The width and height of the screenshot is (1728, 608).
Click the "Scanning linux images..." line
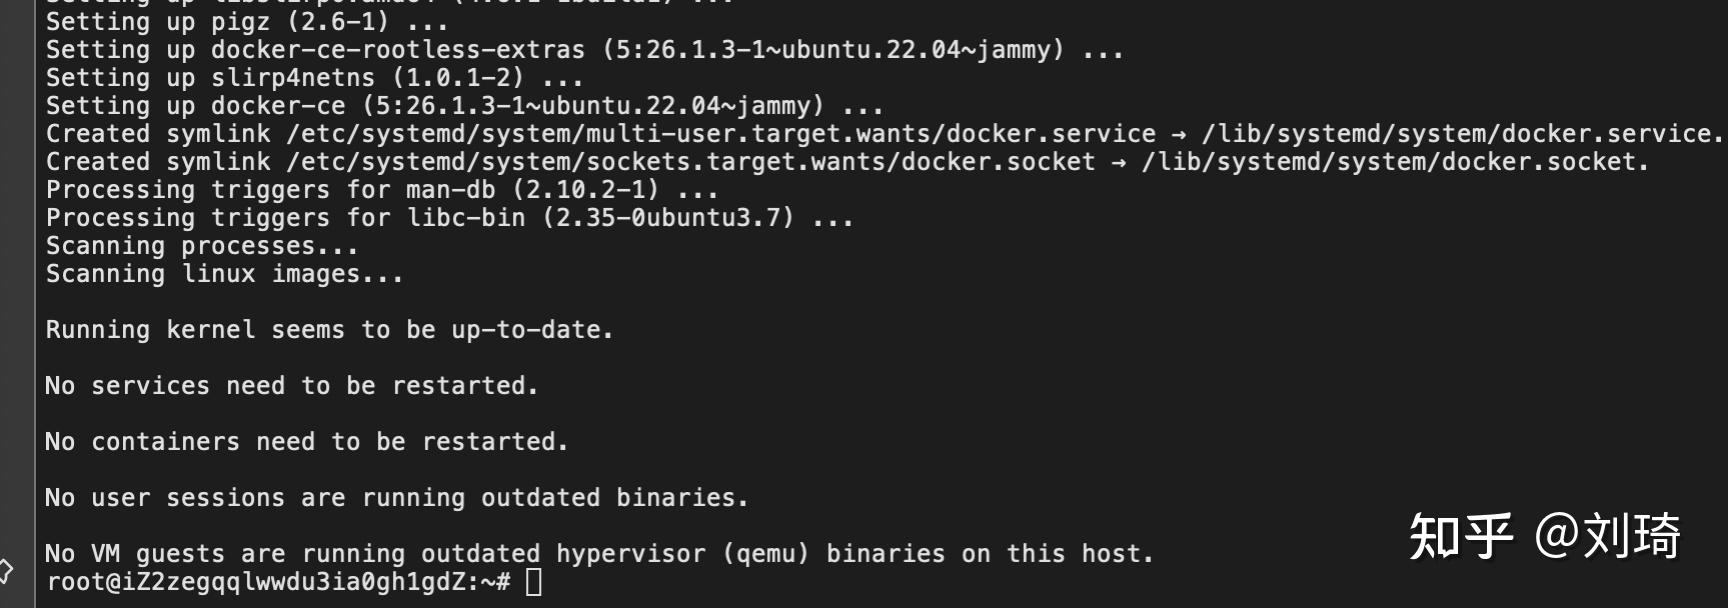(224, 274)
